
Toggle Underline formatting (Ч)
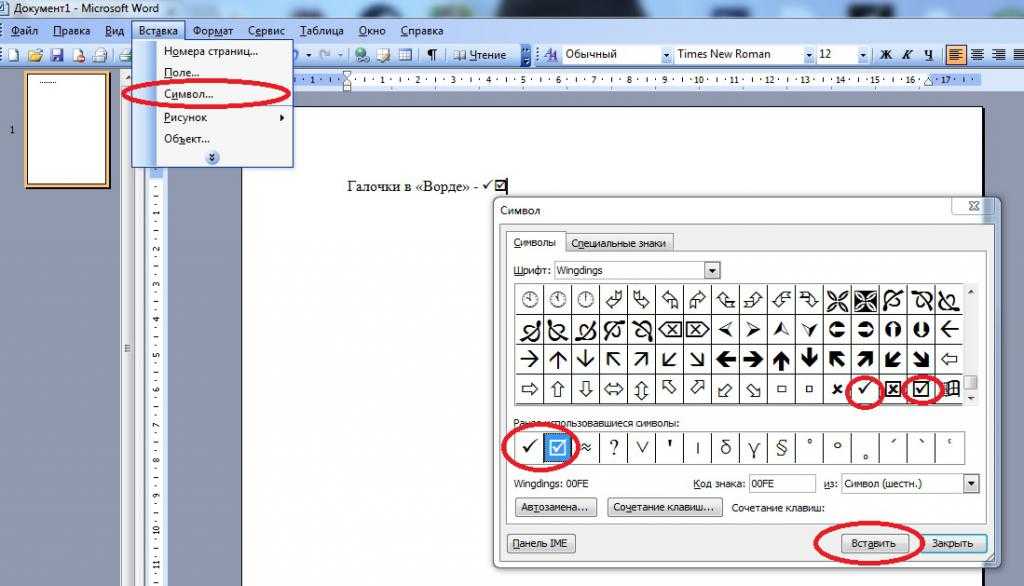click(929, 54)
